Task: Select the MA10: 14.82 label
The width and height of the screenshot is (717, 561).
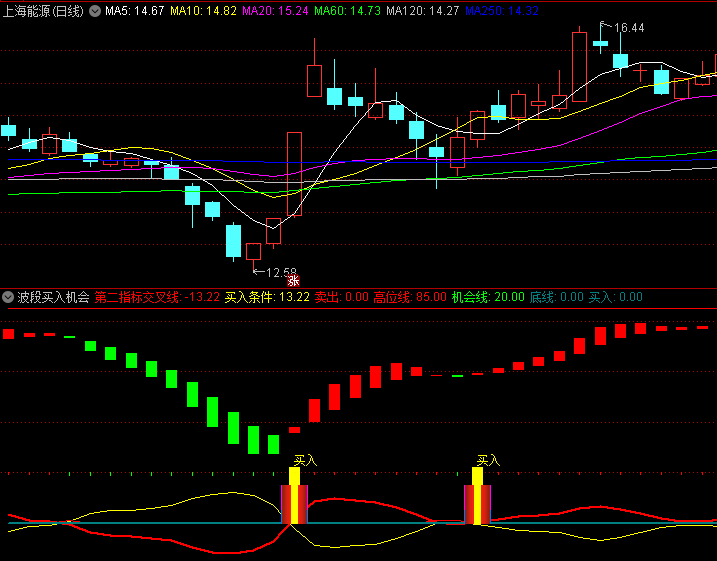Action: tap(203, 11)
